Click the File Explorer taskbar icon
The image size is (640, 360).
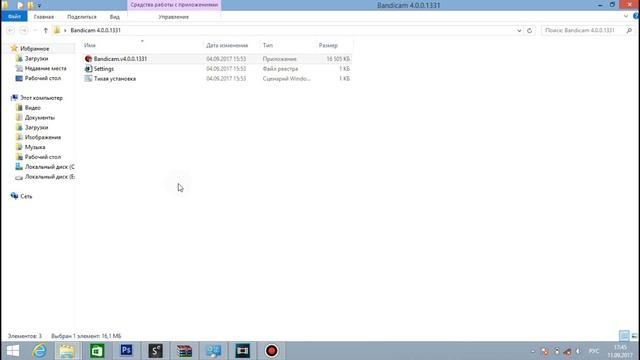coord(67,351)
